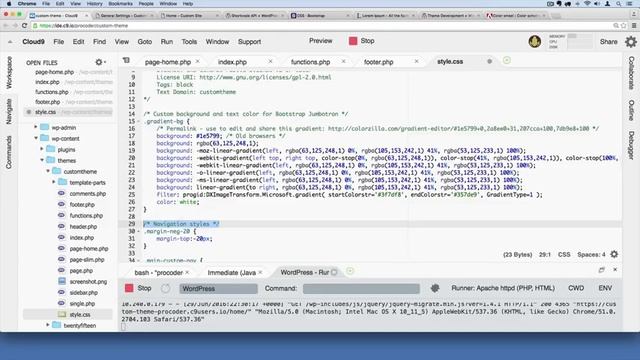
Task: Expand plugins folder
Action: [42, 149]
